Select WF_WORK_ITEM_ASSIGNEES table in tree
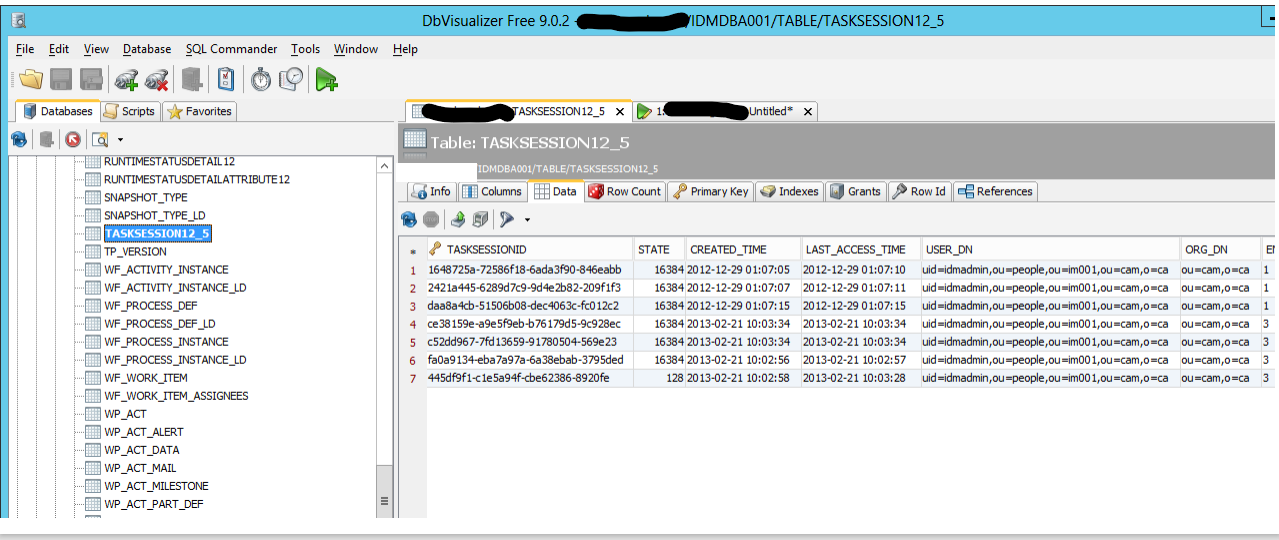The width and height of the screenshot is (1279, 540). click(x=175, y=395)
